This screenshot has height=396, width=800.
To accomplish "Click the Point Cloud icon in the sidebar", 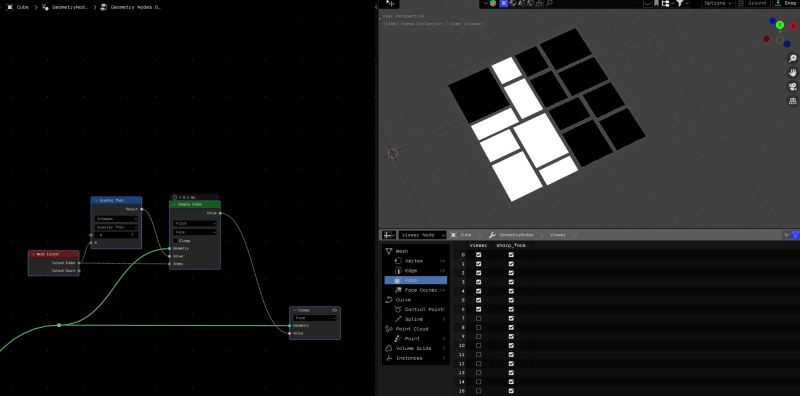I will 388,329.
